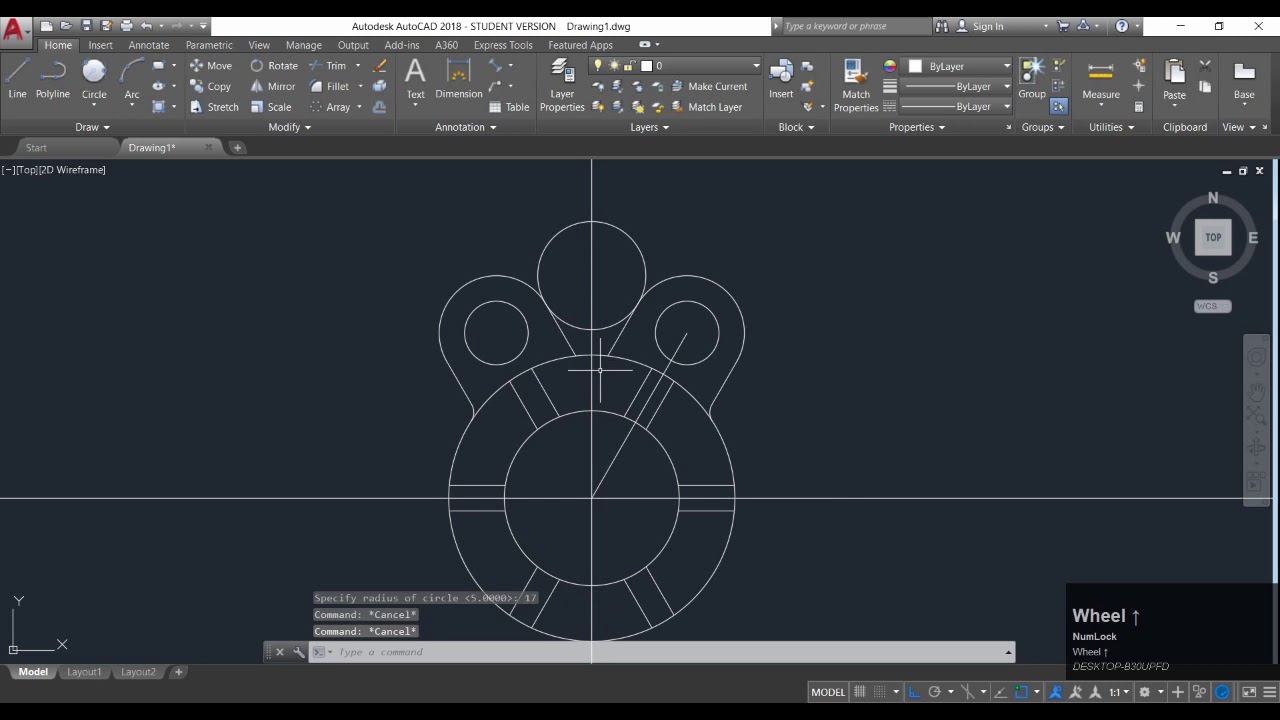
Task: Toggle Object Snap Tracking in status bar
Action: coord(1000,692)
